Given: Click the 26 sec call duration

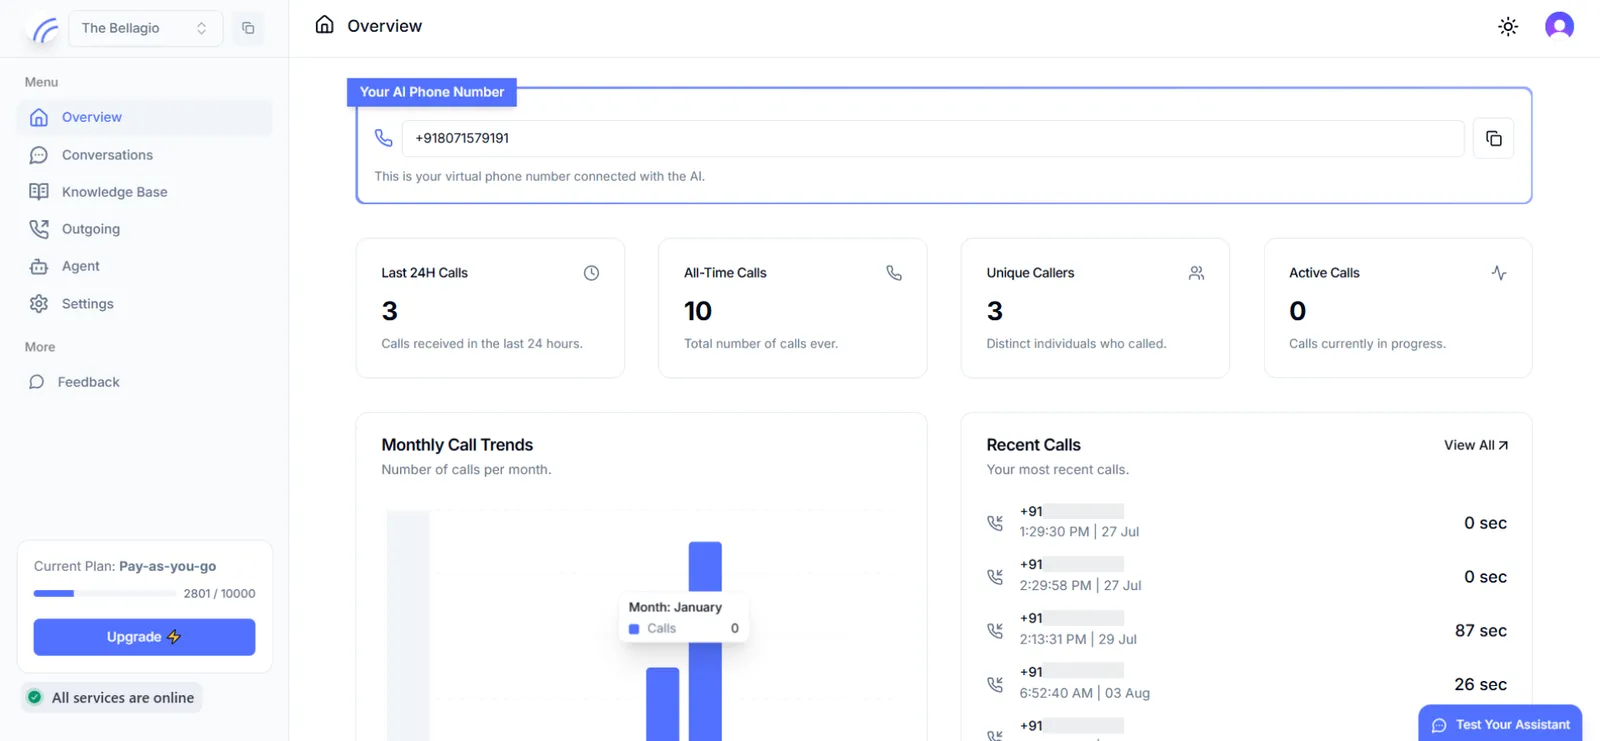Looking at the screenshot, I should [1480, 685].
